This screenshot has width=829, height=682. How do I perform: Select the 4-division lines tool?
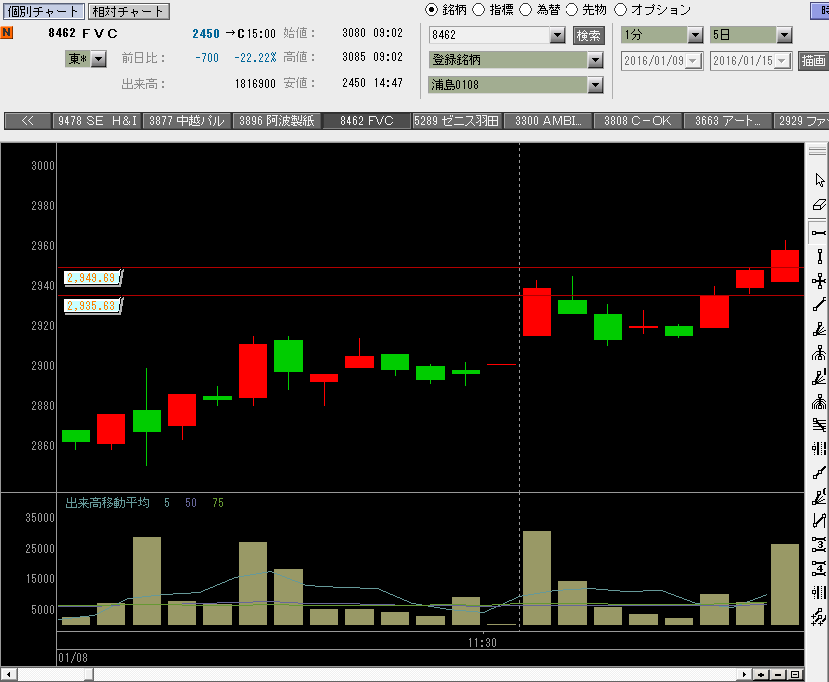coord(819,569)
